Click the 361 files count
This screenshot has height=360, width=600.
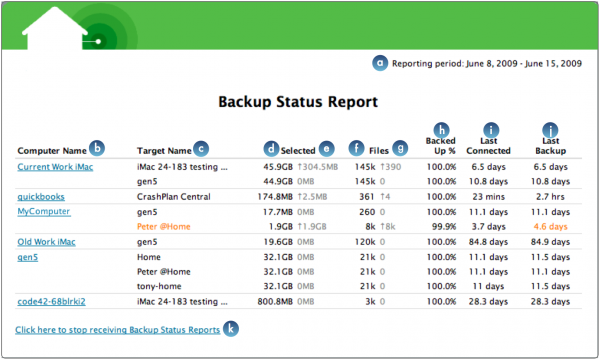(x=367, y=197)
